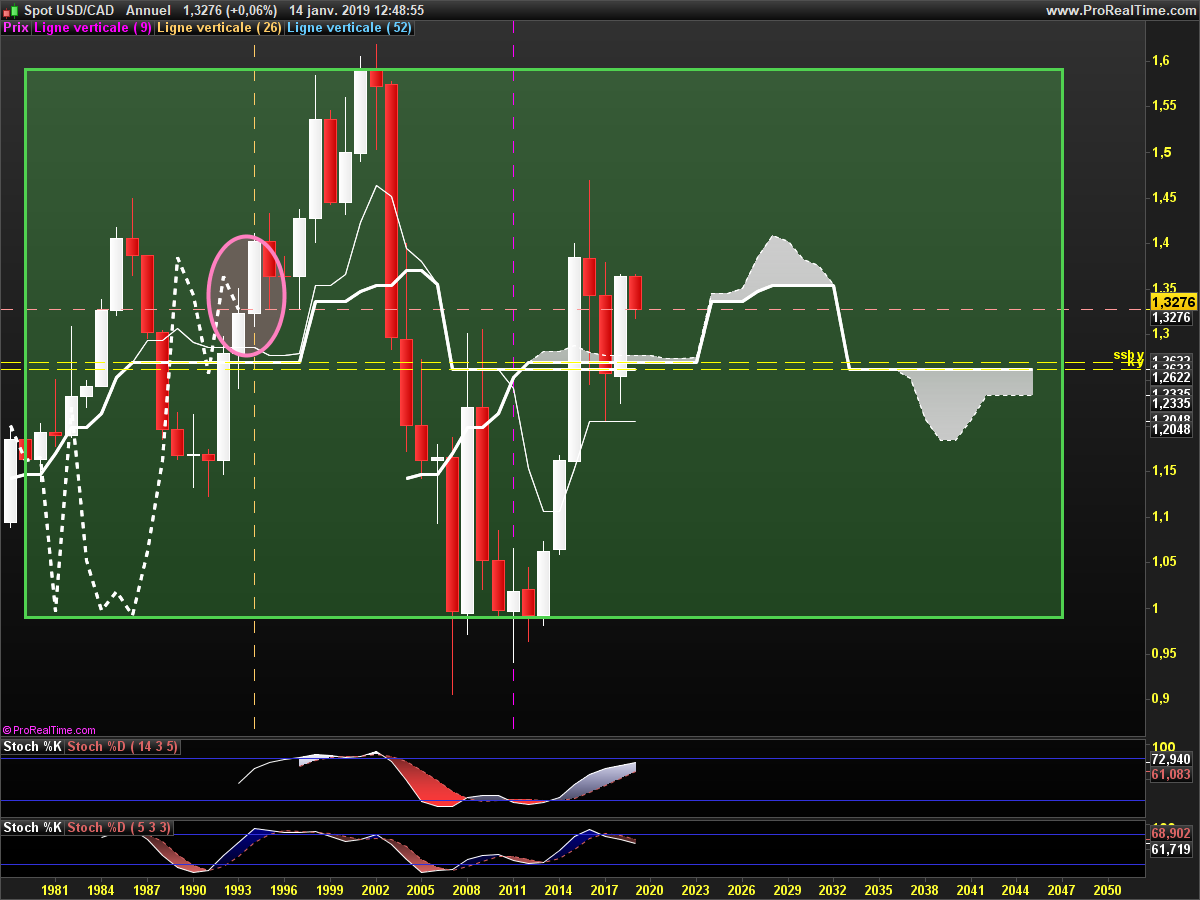
Task: Click the latest red candlestick for 2019
Action: point(635,292)
